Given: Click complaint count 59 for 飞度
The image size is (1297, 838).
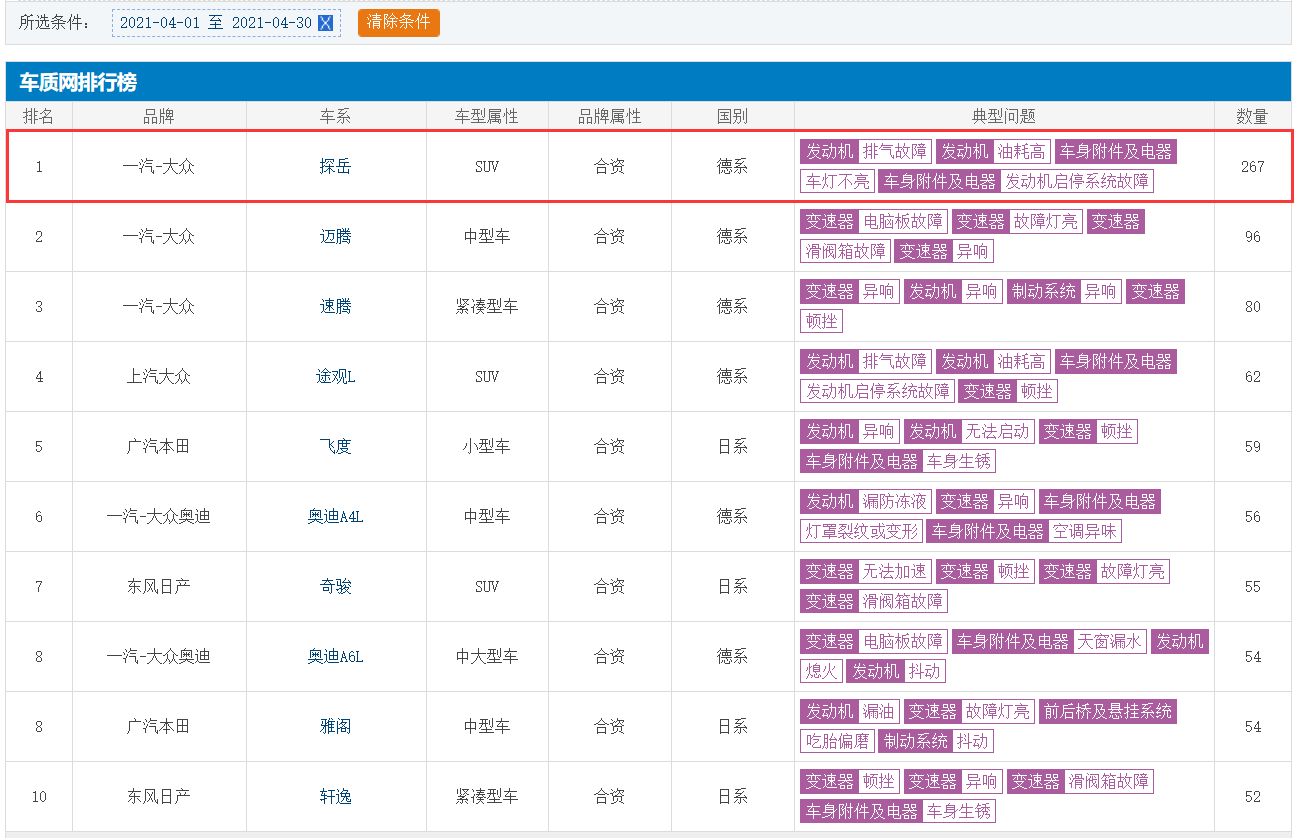Looking at the screenshot, I should pyautogui.click(x=1252, y=447).
